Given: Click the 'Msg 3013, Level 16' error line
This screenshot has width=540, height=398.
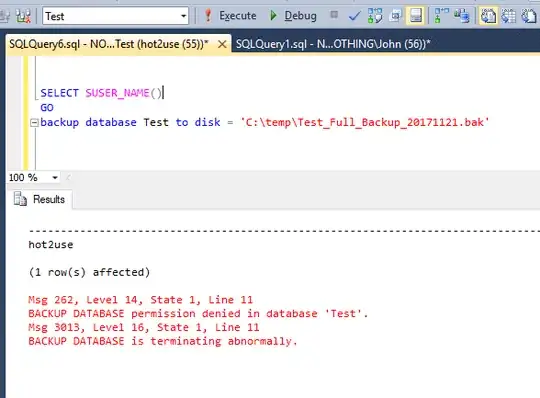Looking at the screenshot, I should [x=144, y=327].
